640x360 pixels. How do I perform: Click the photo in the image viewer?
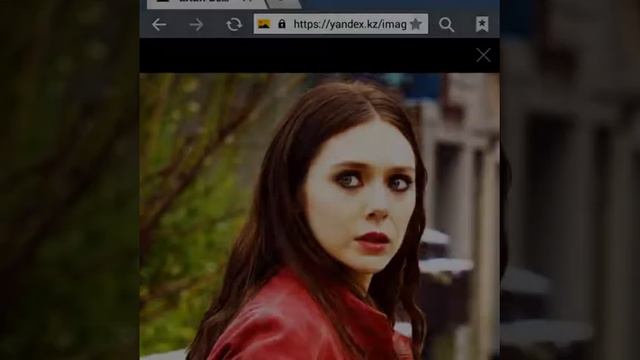[x=320, y=216]
